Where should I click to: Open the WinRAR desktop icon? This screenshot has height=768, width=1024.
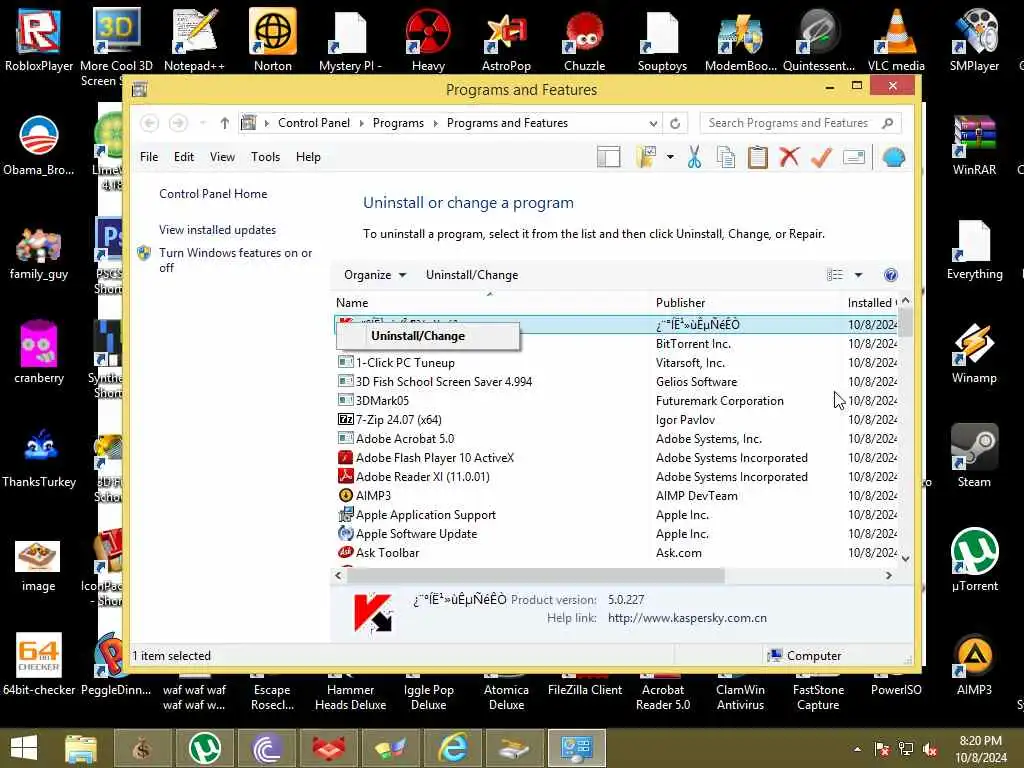[x=974, y=145]
